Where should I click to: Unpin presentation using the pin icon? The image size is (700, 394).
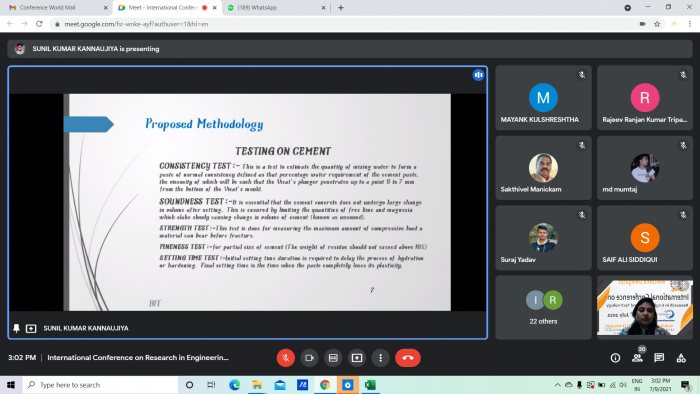[17, 328]
